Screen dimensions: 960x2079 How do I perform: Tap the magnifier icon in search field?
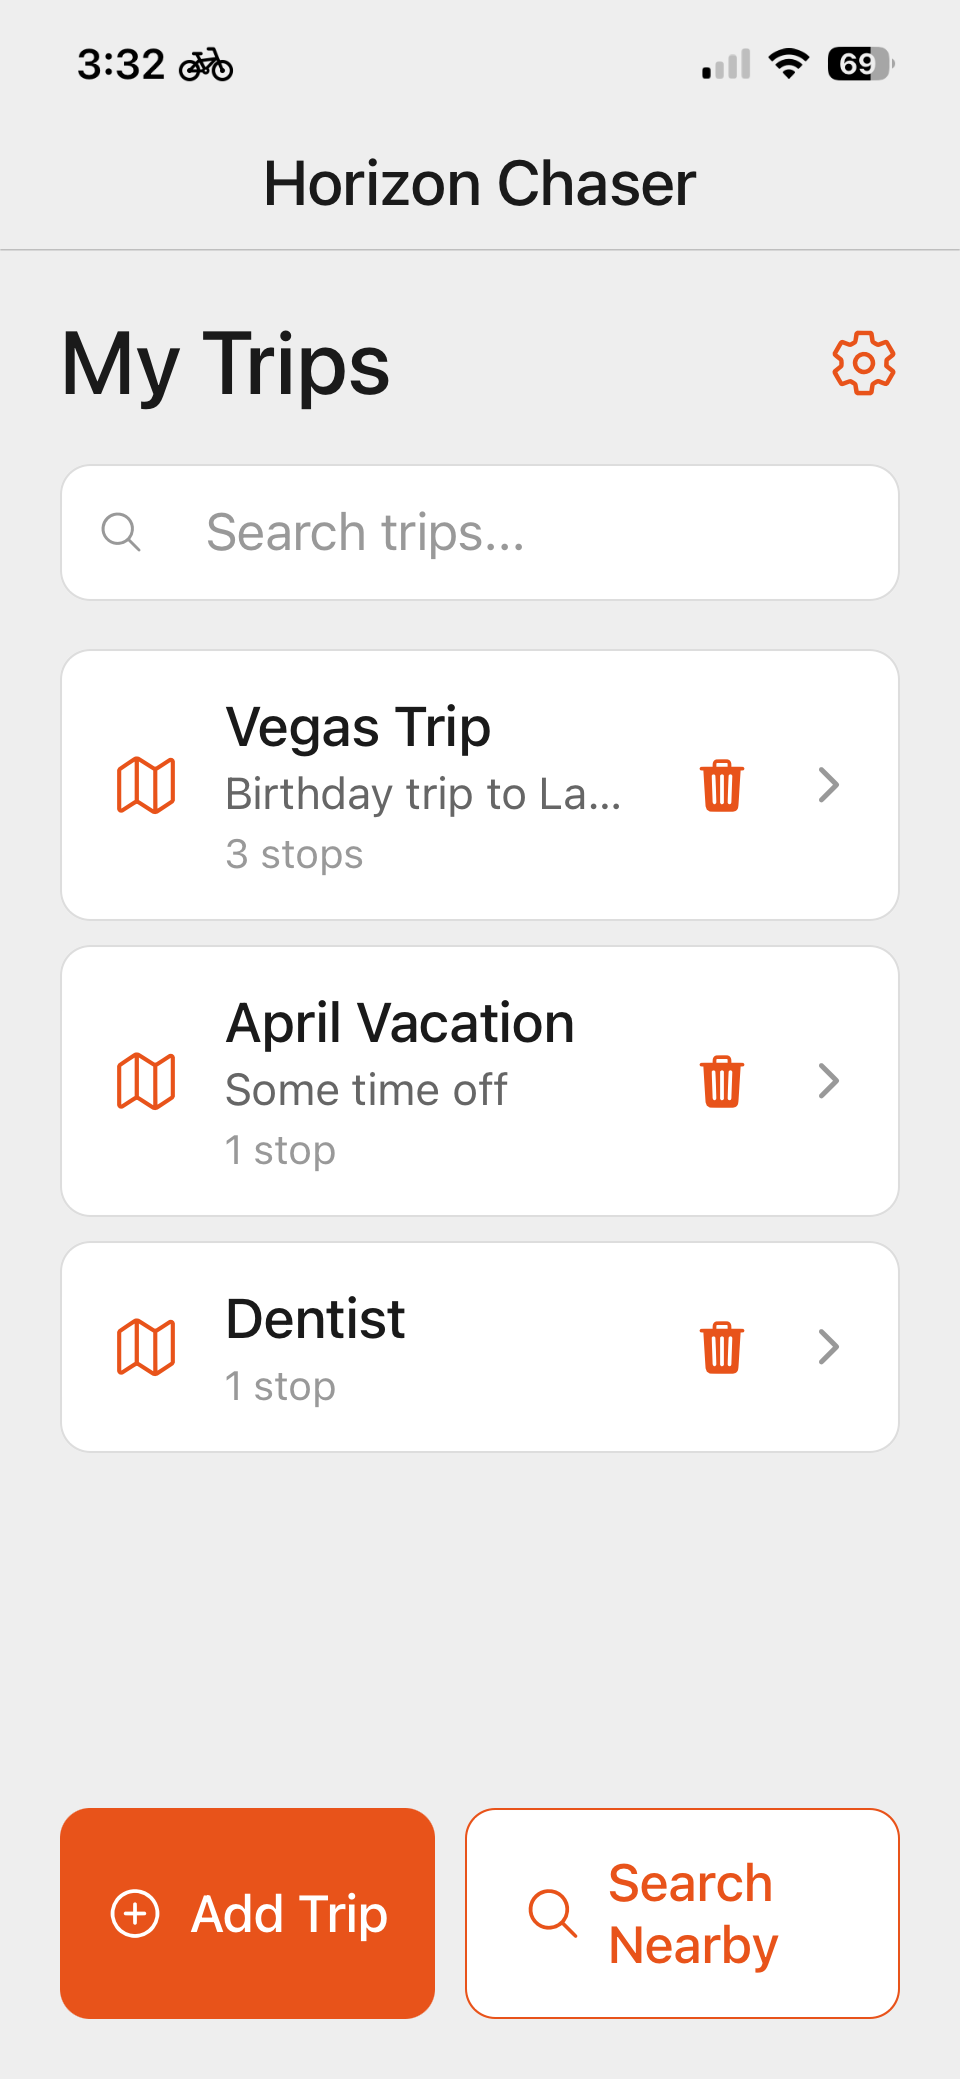point(121,532)
